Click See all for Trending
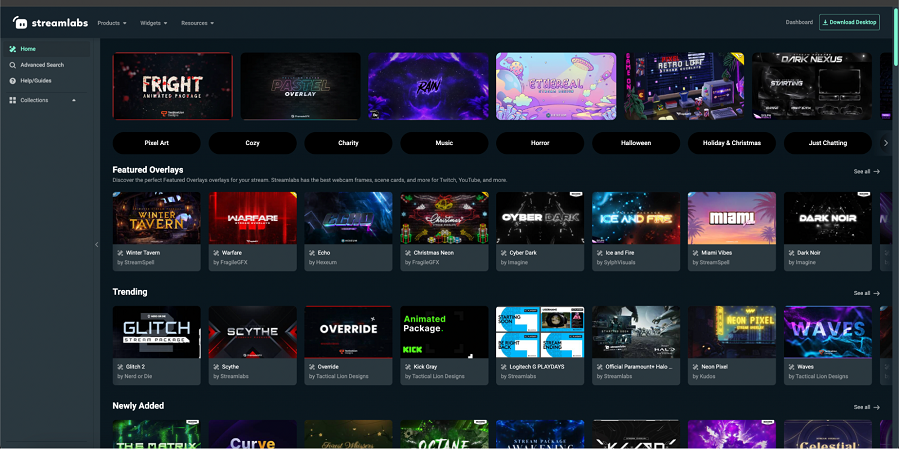899x449 pixels. point(866,293)
